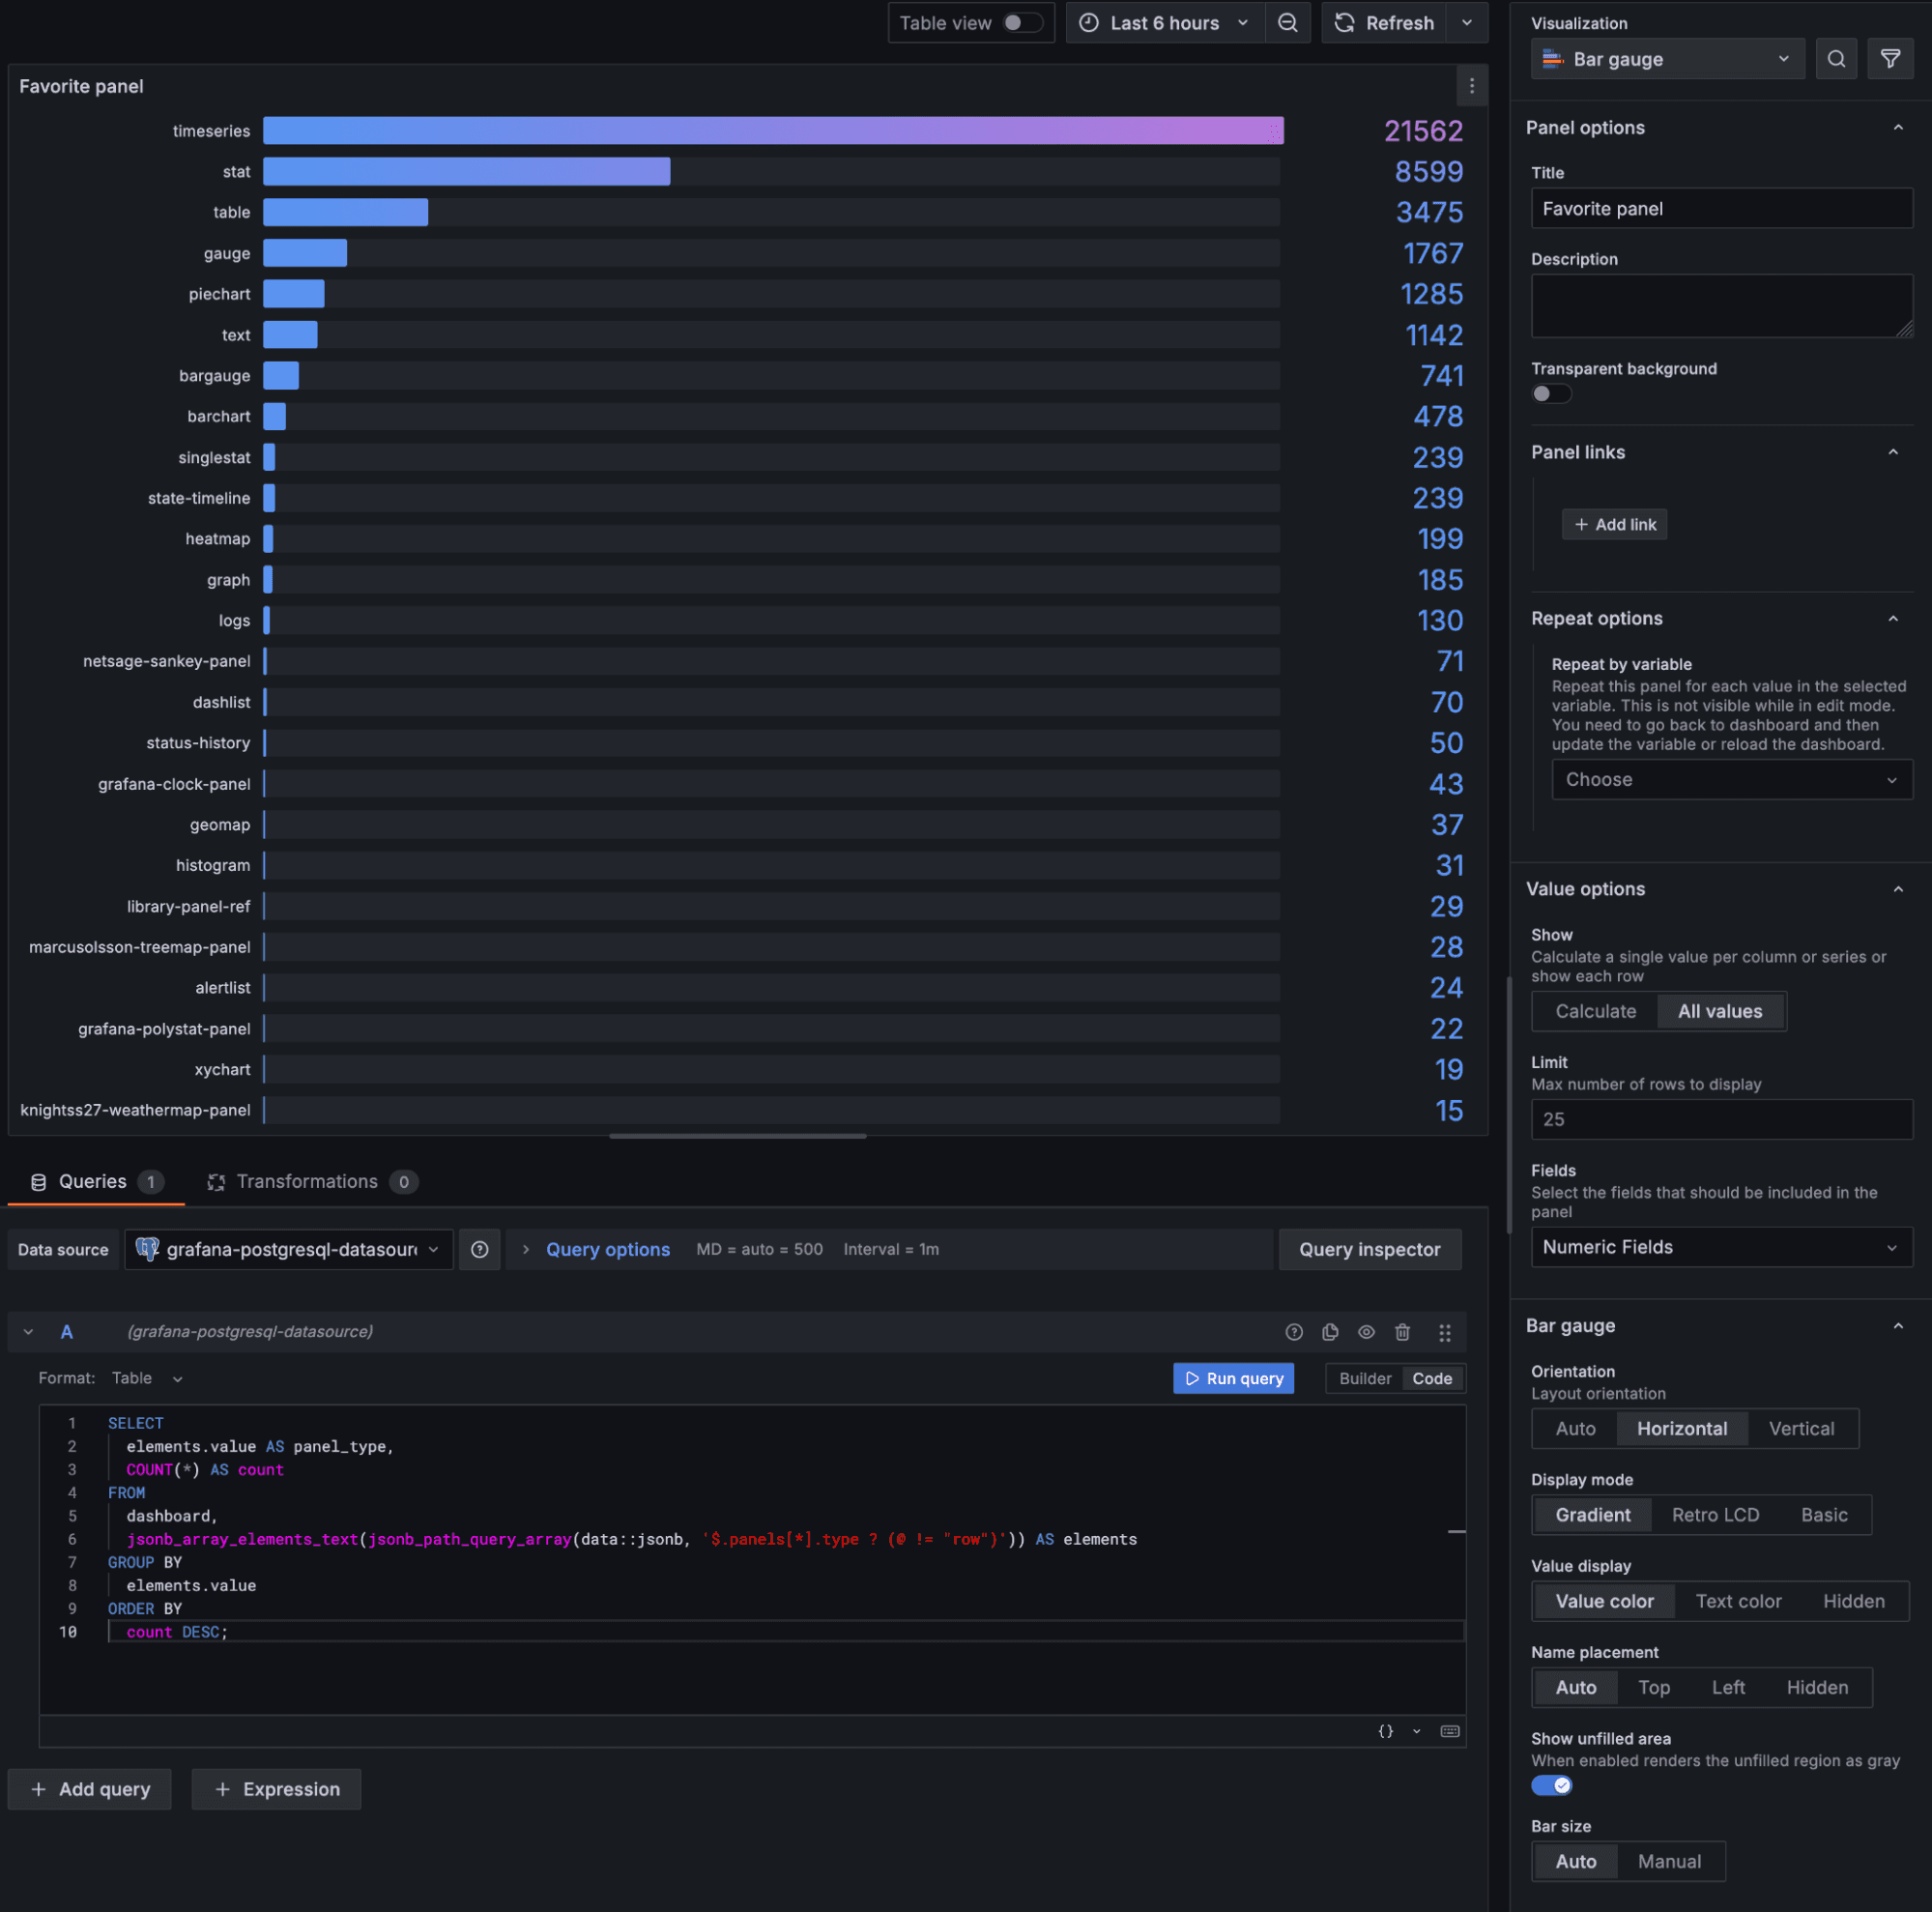Click the Run query button
Viewport: 1932px width, 1912px height.
pos(1233,1377)
